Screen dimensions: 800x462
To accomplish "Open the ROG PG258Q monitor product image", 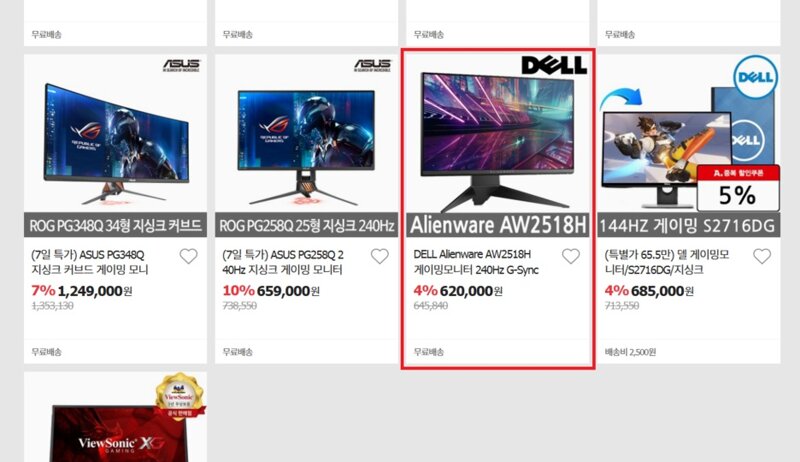I will (306, 145).
